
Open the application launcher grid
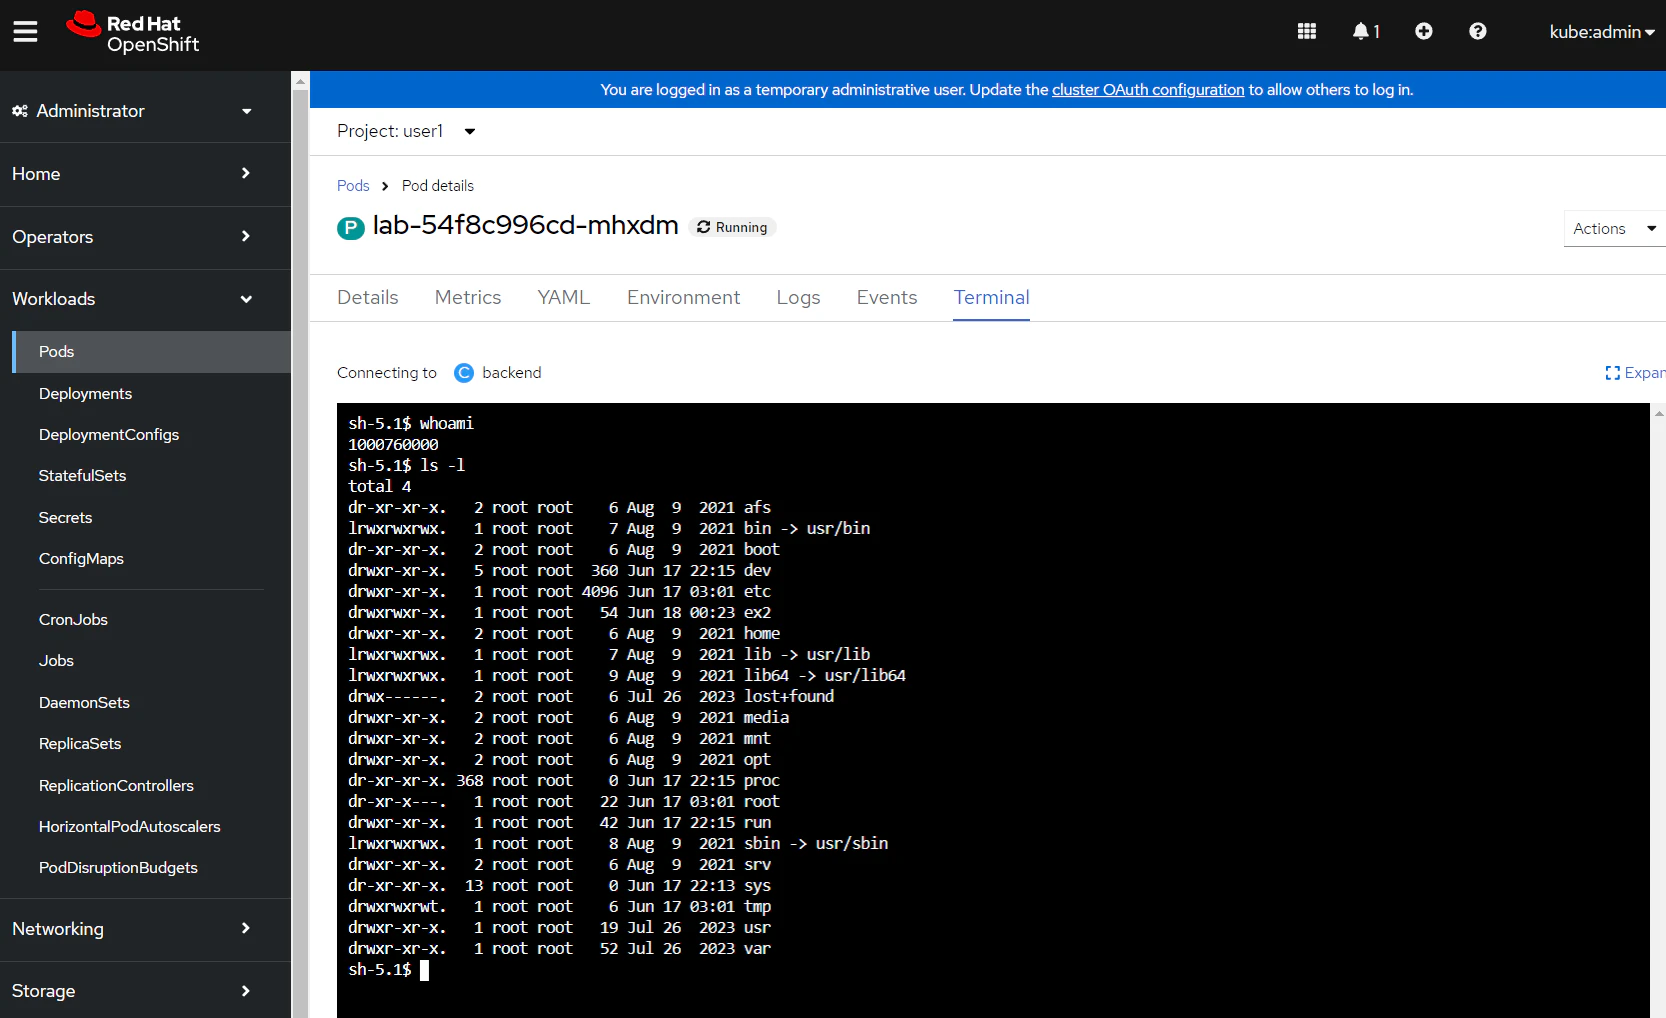[x=1306, y=32]
